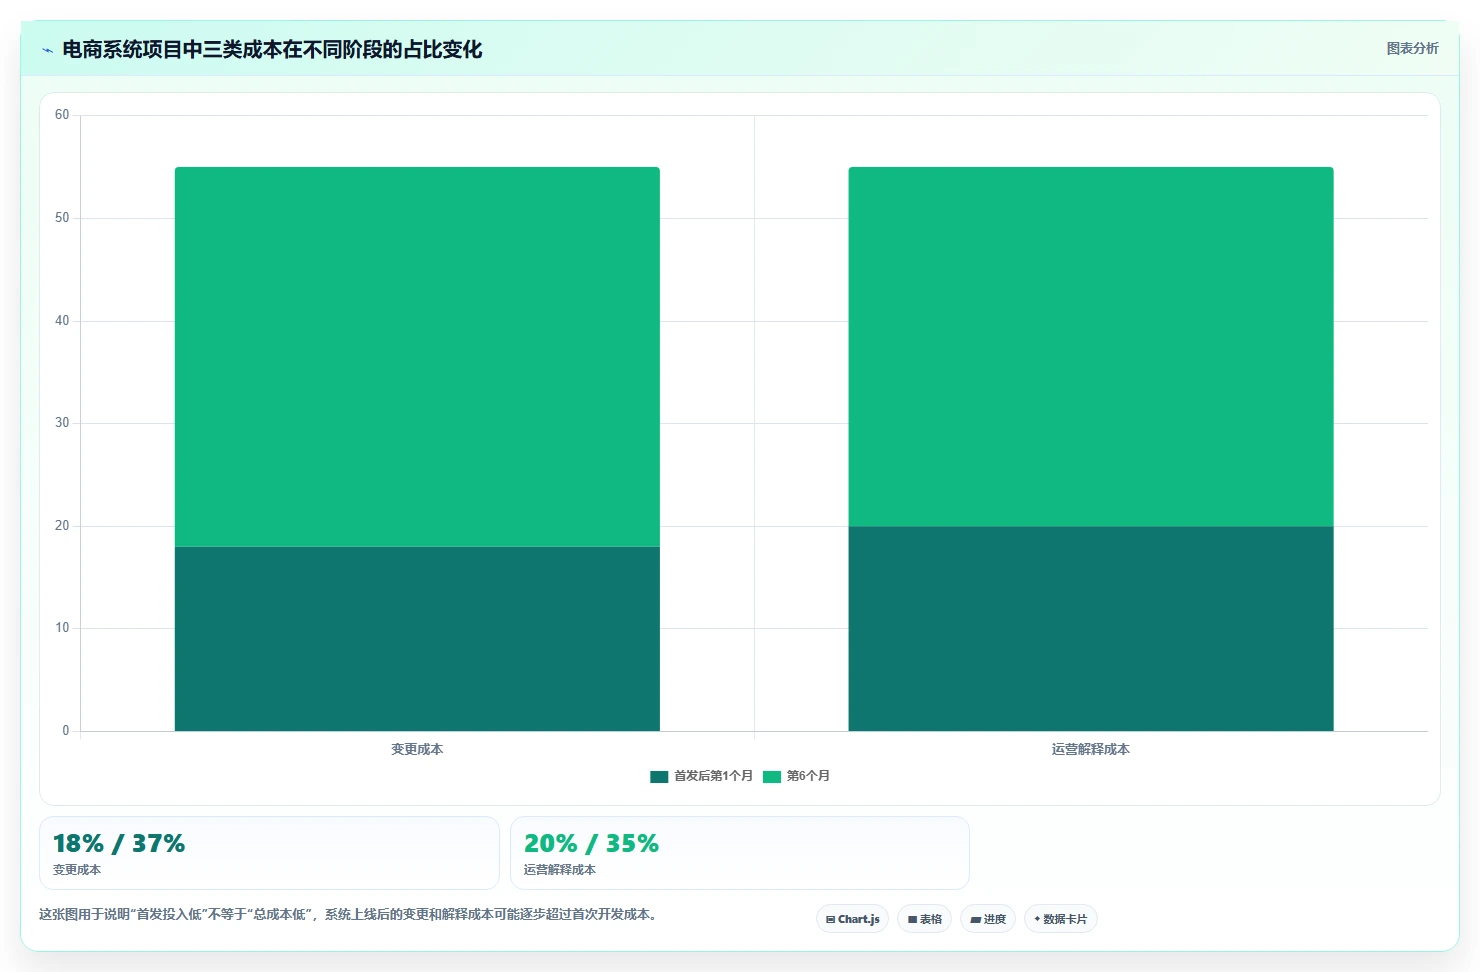Click the small icon before the chart title

47,50
